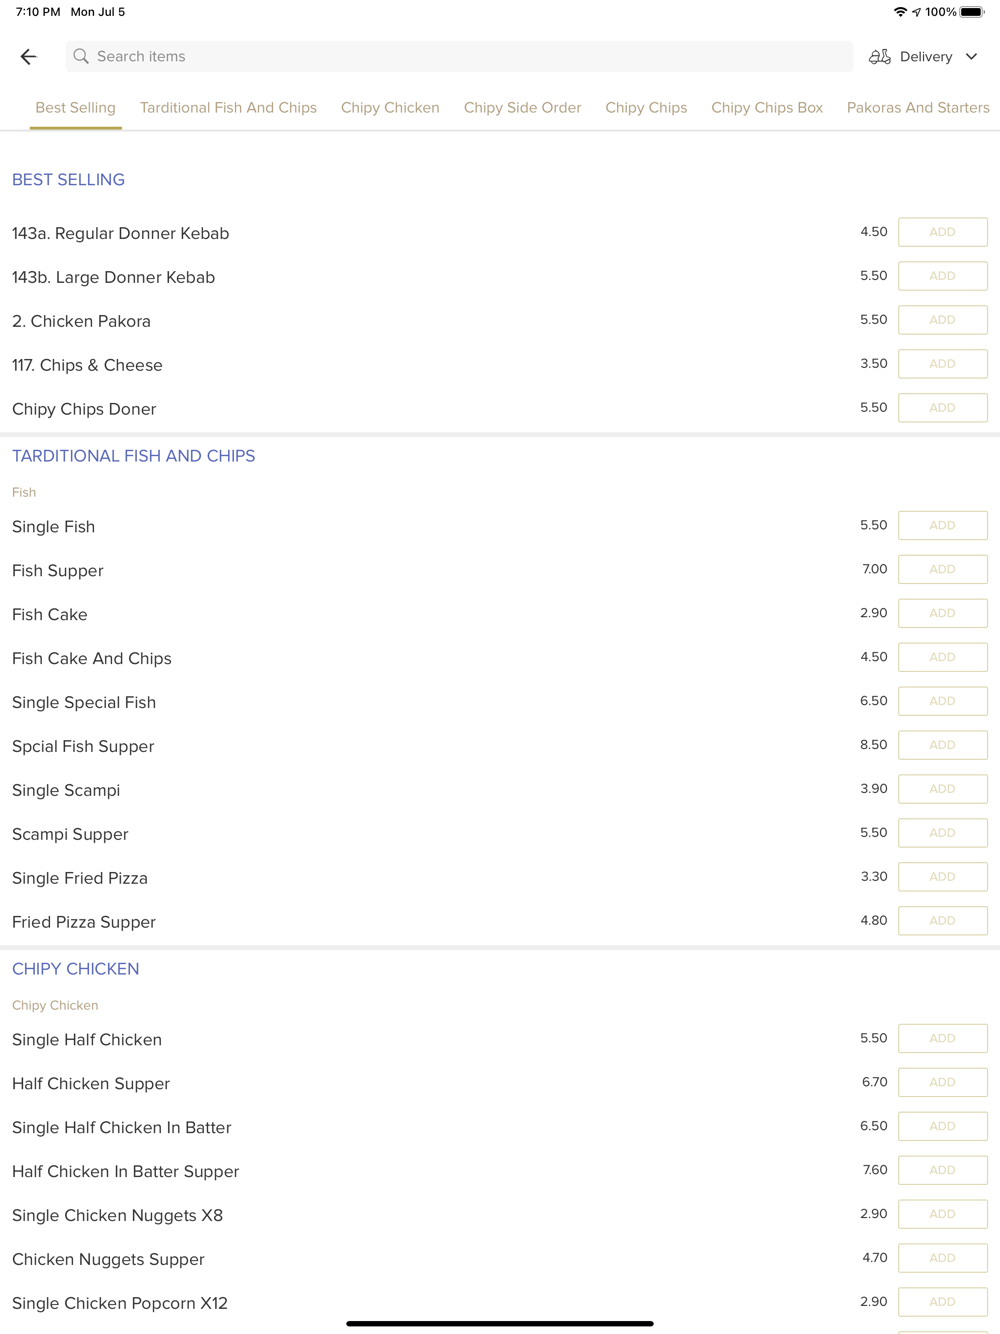Add Regular Donner Kebab to order
The image size is (1000, 1334).
[943, 232]
